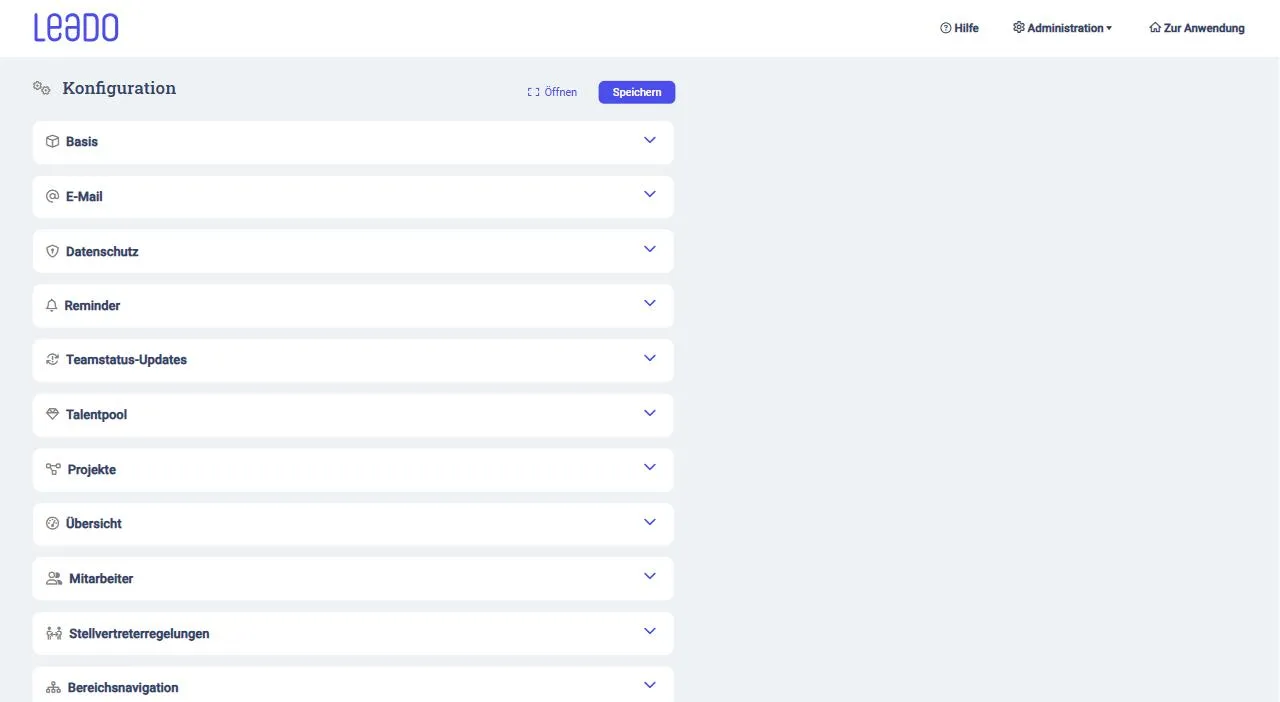The height and width of the screenshot is (702, 1280).
Task: Click the Basis cube icon
Action: coord(53,142)
